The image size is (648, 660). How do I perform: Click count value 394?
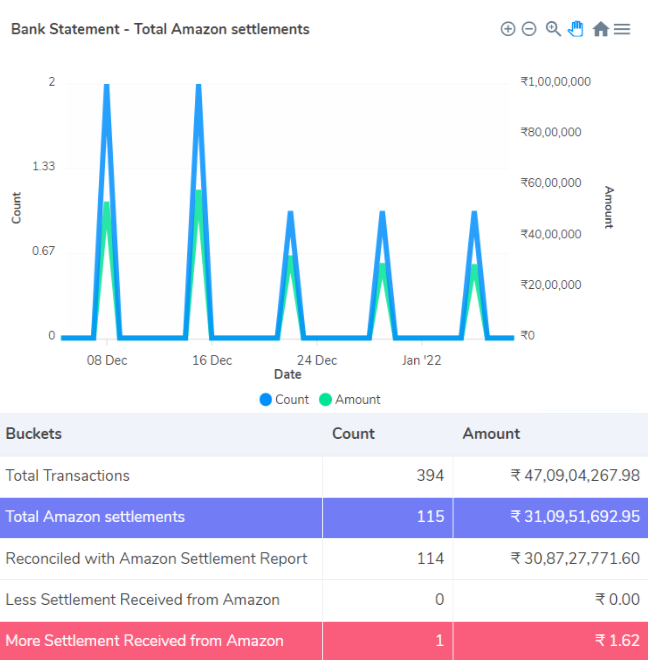pos(430,476)
